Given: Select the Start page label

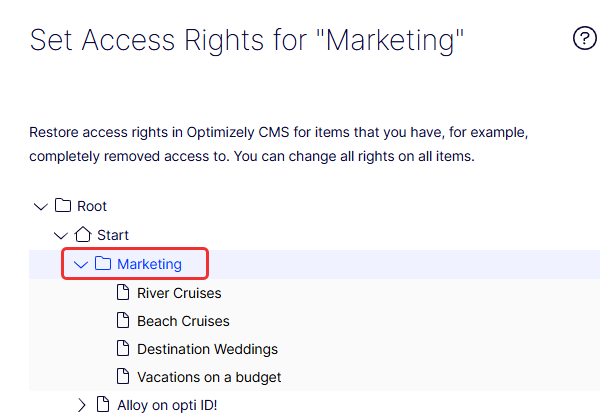Looking at the screenshot, I should coord(113,235).
